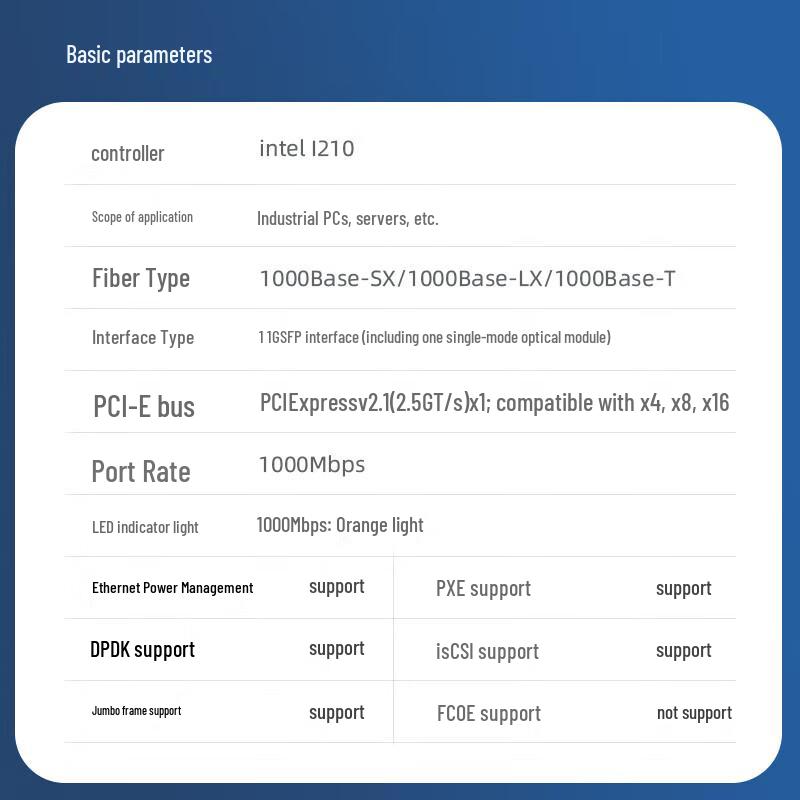
Task: Select the 'PCI-E bus' label
Action: click(x=144, y=407)
